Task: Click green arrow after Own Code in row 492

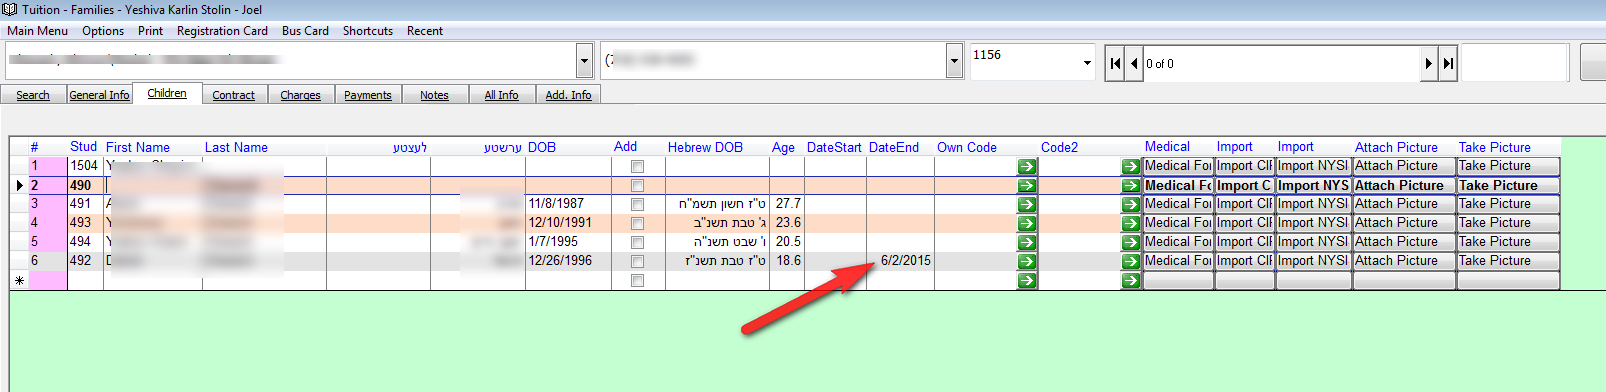Action: [1027, 261]
